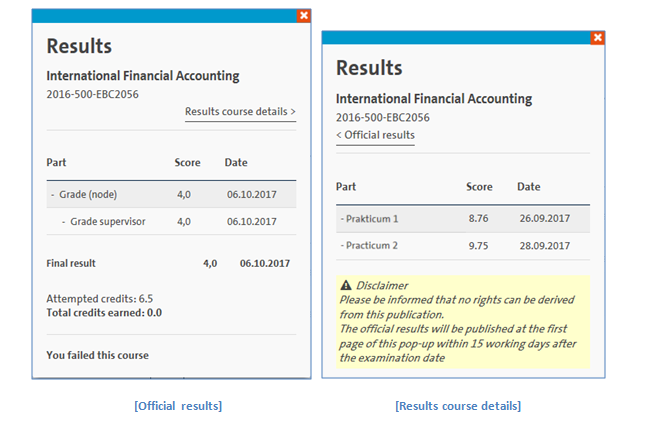The image size is (645, 422).
Task: Click 'Results' heading in right pop-up
Action: [x=369, y=68]
